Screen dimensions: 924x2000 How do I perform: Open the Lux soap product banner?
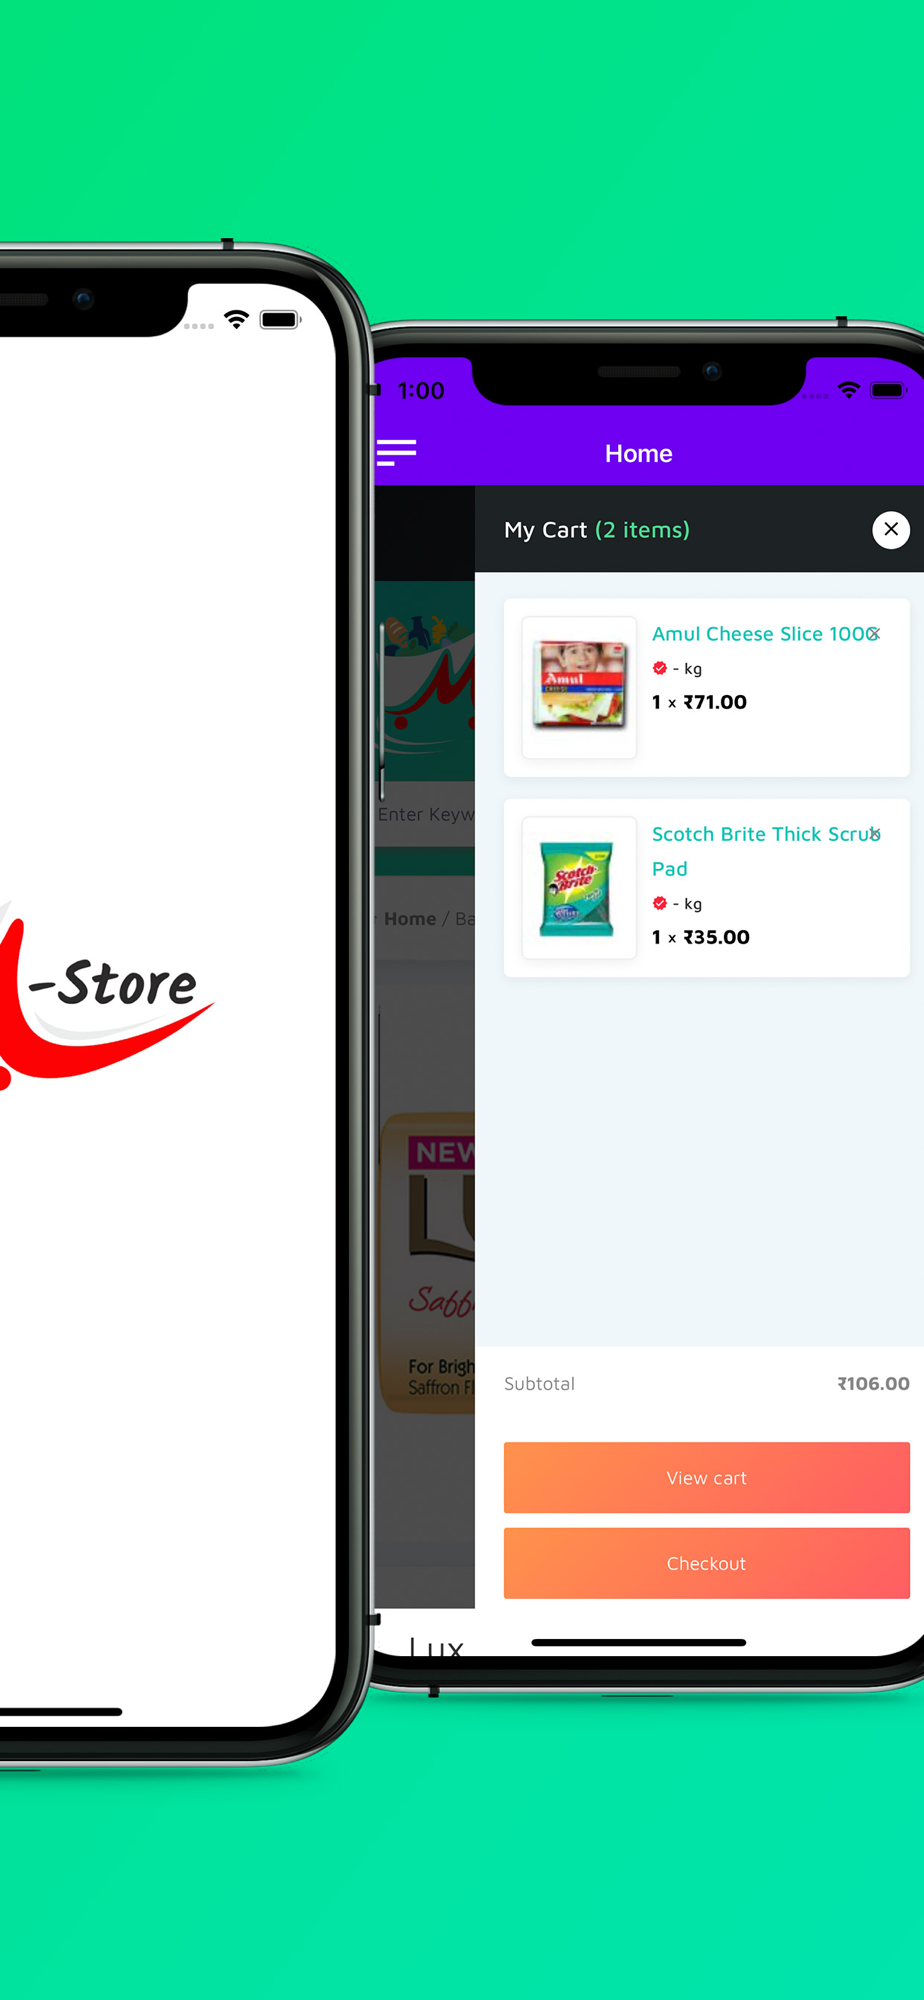click(x=428, y=1262)
